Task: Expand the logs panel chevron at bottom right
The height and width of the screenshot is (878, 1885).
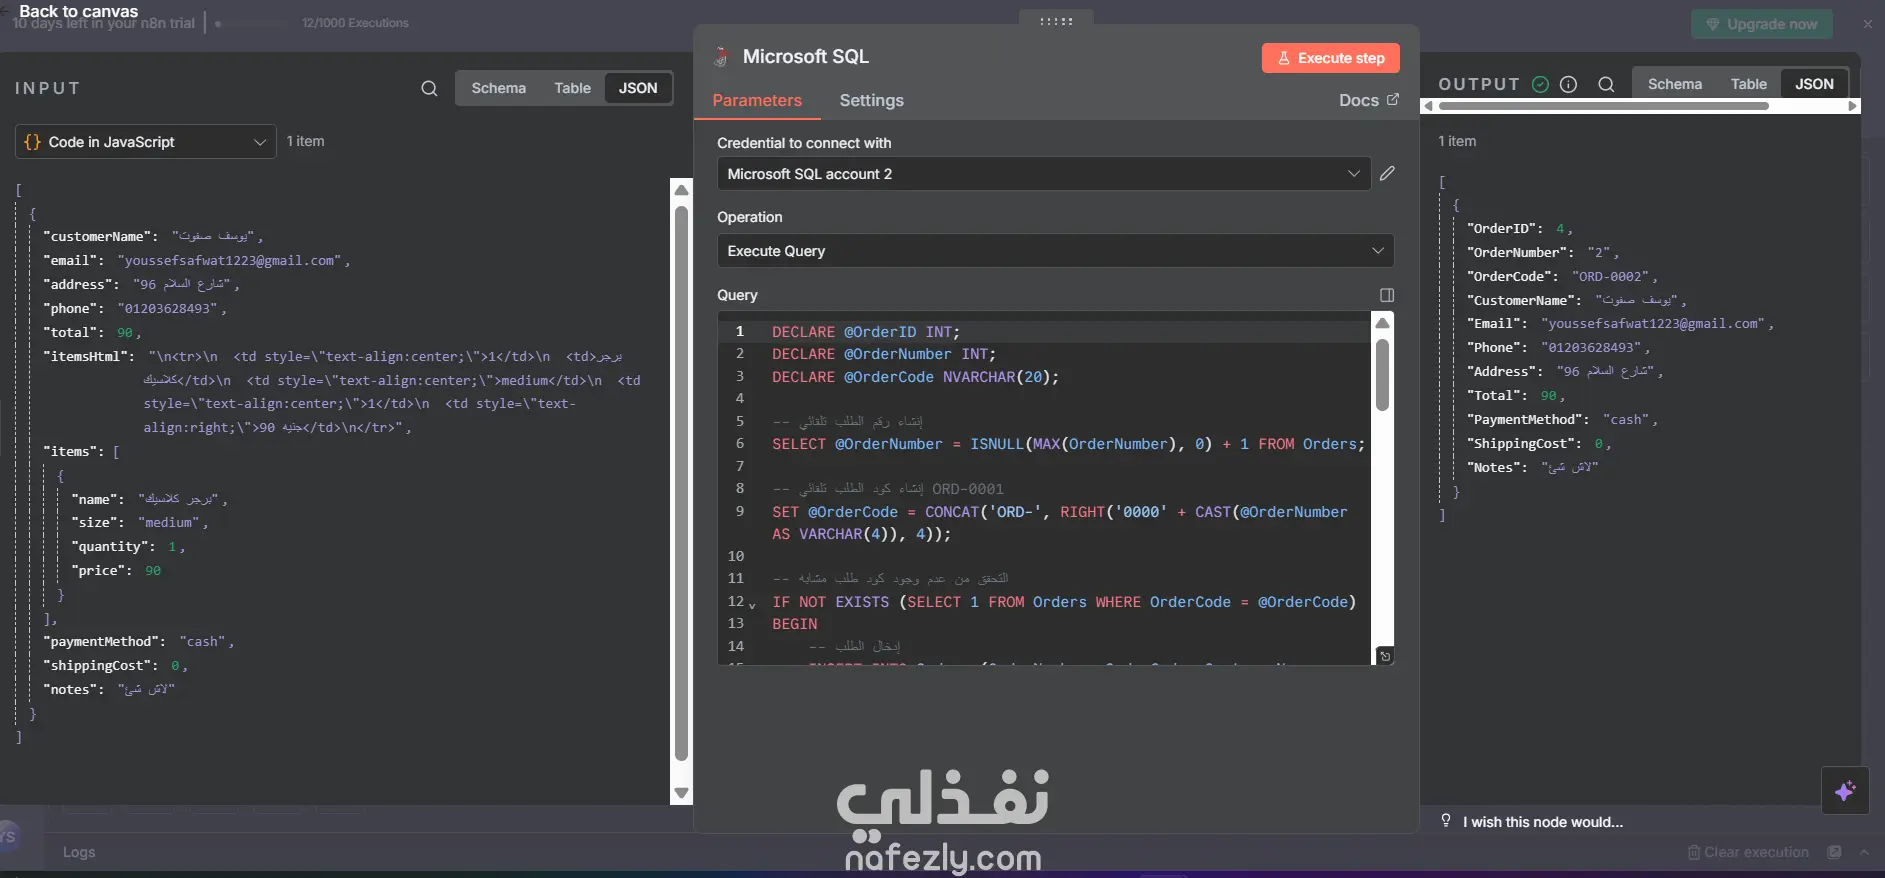Action: [x=1864, y=852]
